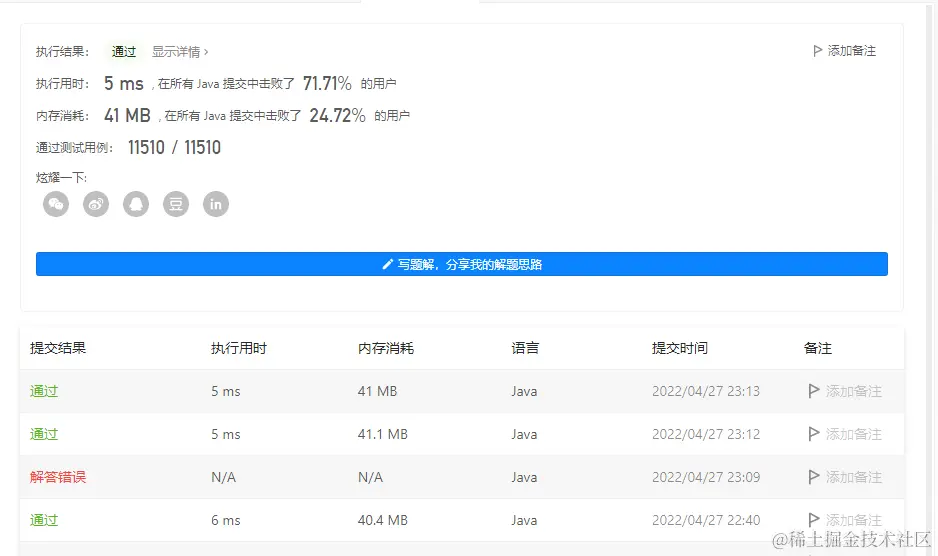This screenshot has height=556, width=938.
Task: Click Java language cell in 解答错误 row
Action: [524, 477]
